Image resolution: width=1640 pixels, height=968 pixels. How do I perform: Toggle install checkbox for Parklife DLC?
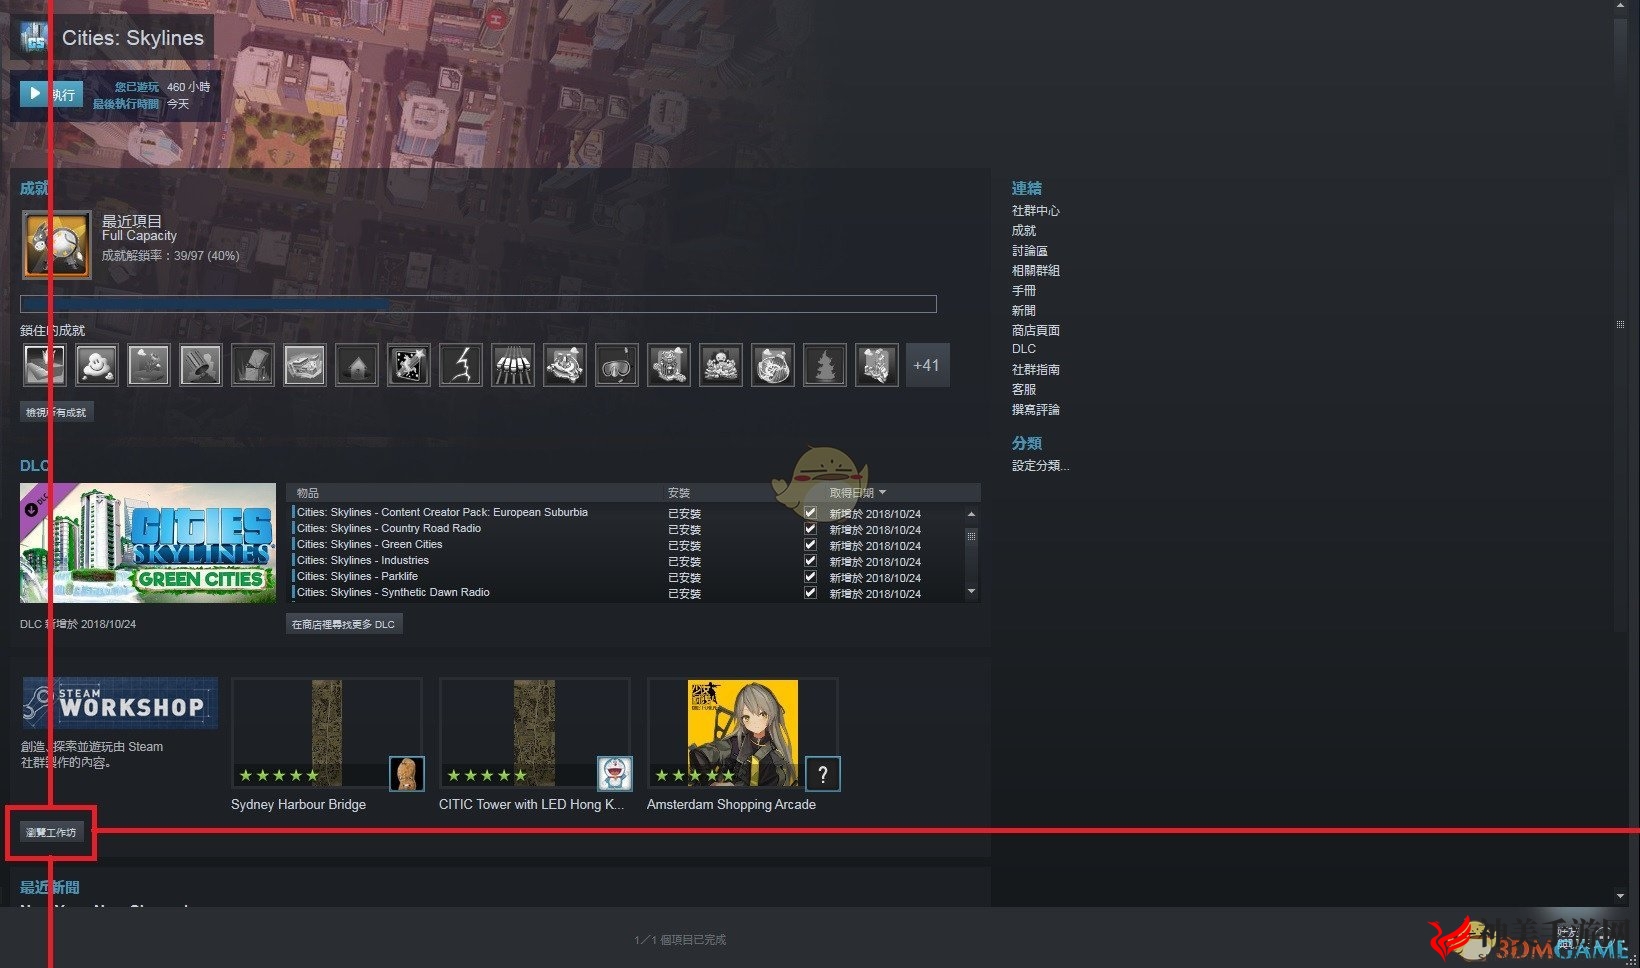[810, 577]
